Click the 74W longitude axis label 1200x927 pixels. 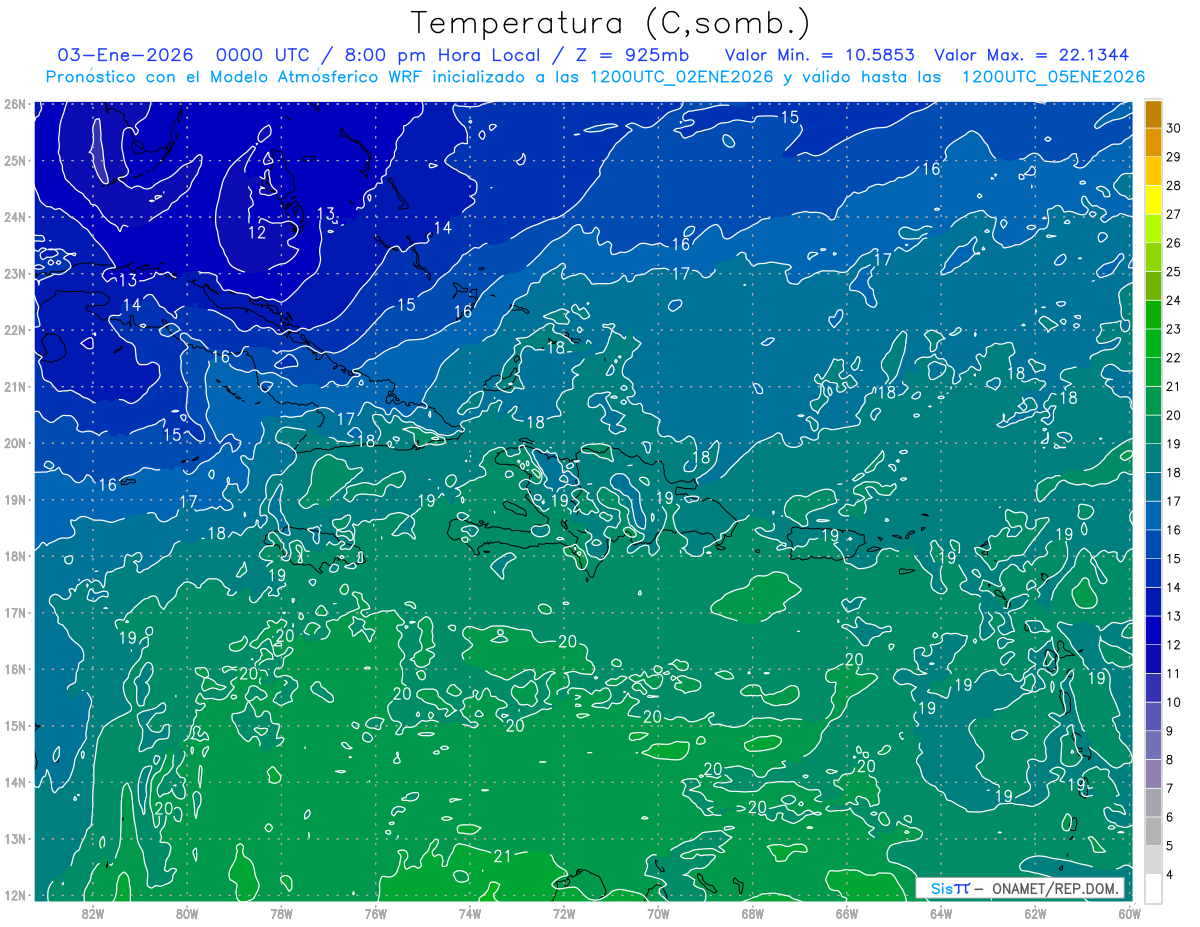coord(469,913)
